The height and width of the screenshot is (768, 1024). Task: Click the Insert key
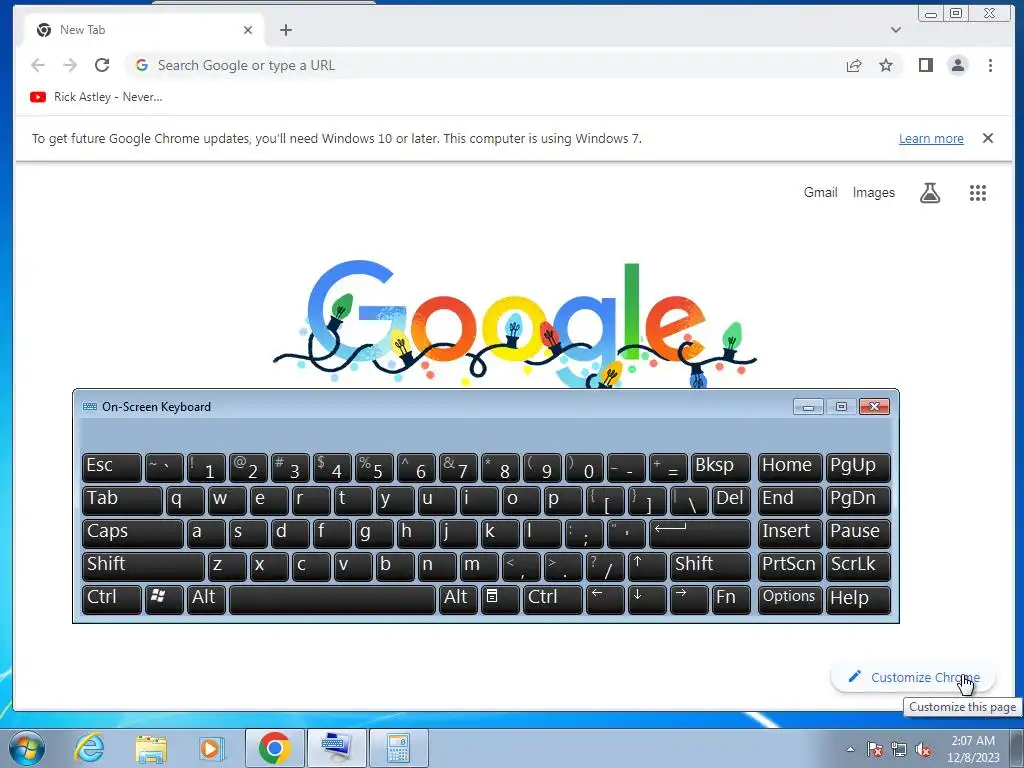click(790, 533)
